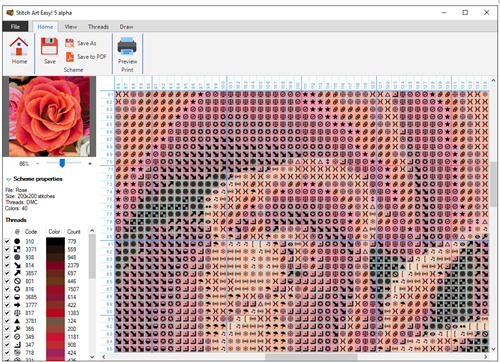The height and width of the screenshot is (362, 500).
Task: Select the checkered symbol for thread 3371
Action: [x=17, y=249]
